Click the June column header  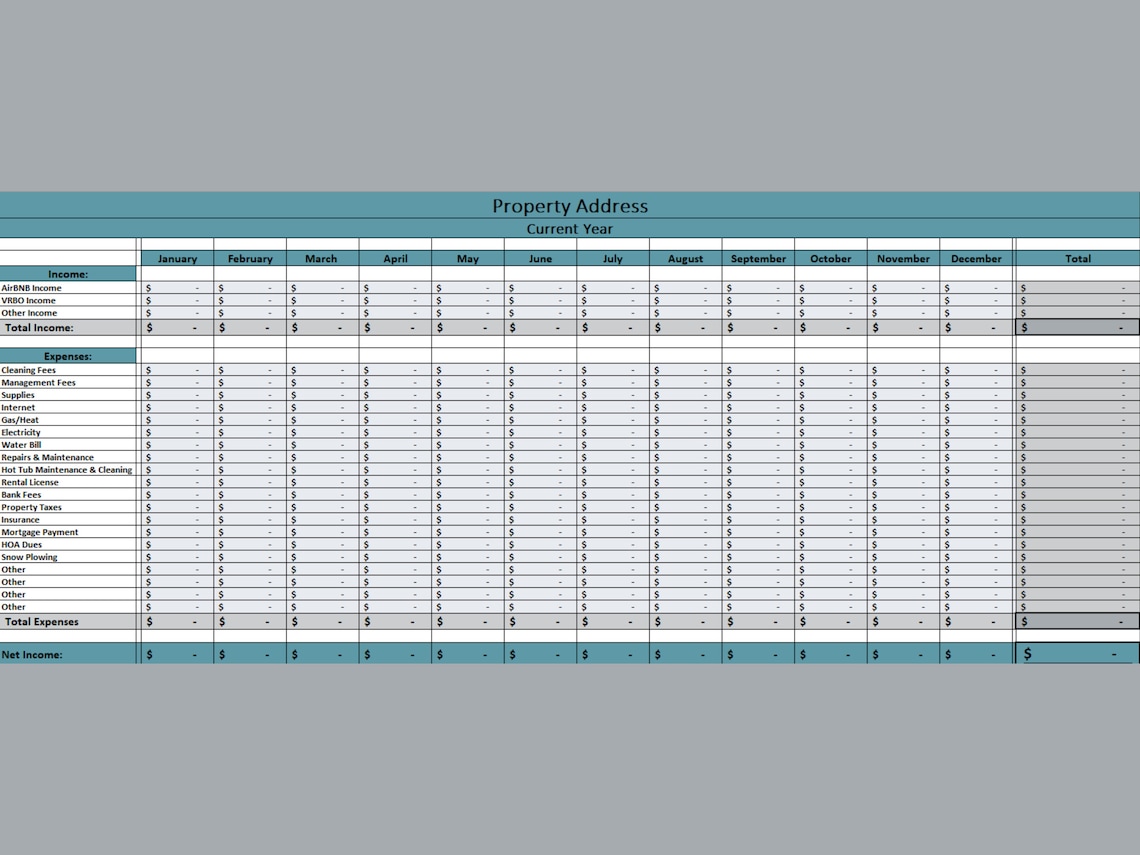tap(540, 258)
